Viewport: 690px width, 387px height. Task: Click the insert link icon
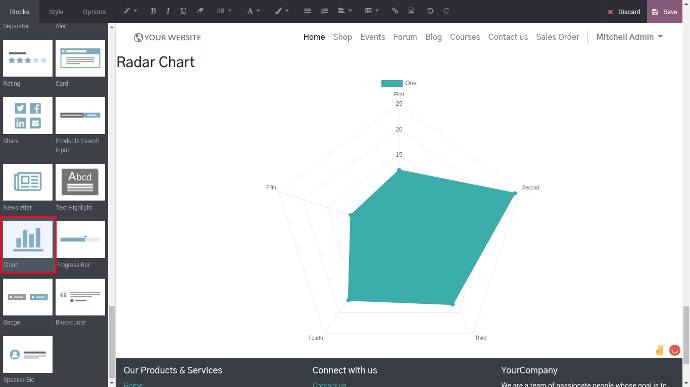tap(395, 11)
